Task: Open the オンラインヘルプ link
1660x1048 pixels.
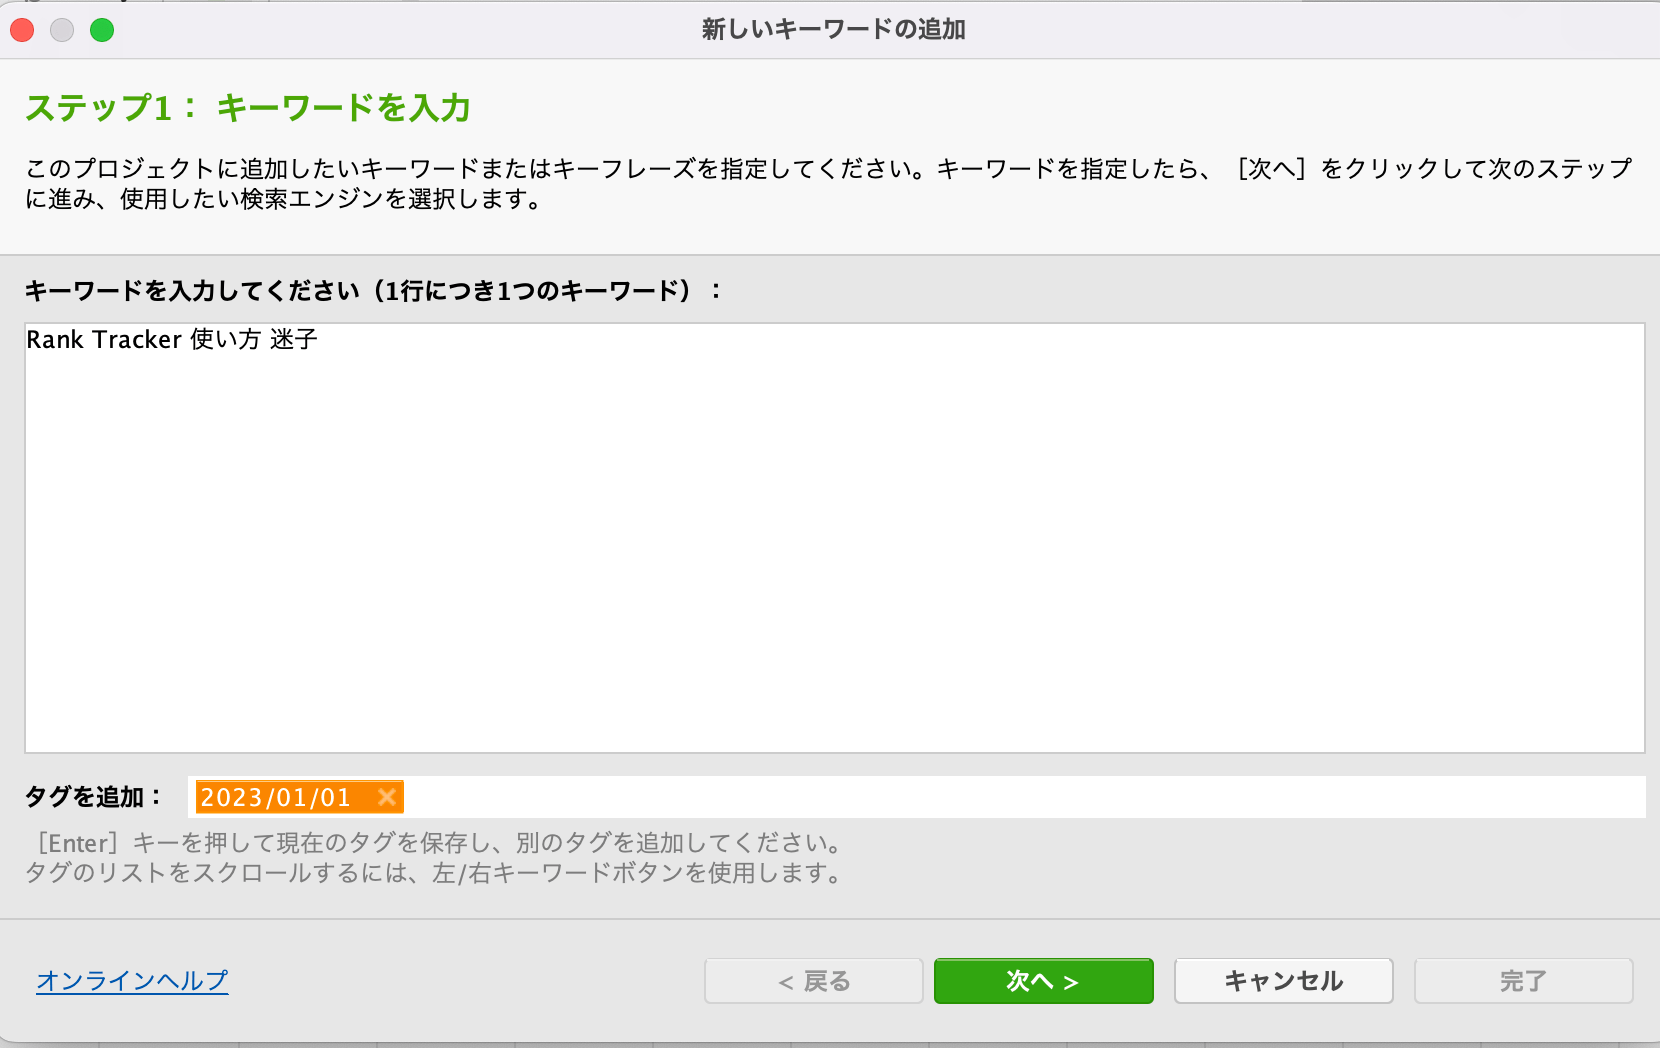Action: tap(132, 981)
